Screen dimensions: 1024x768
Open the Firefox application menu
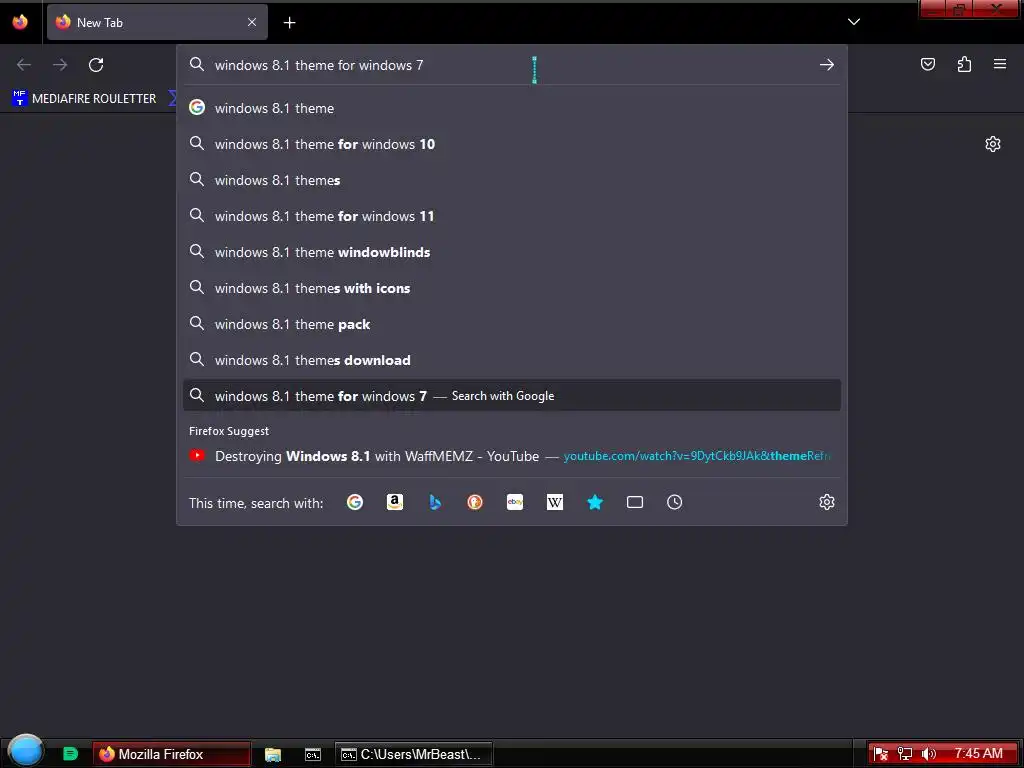coord(1000,64)
